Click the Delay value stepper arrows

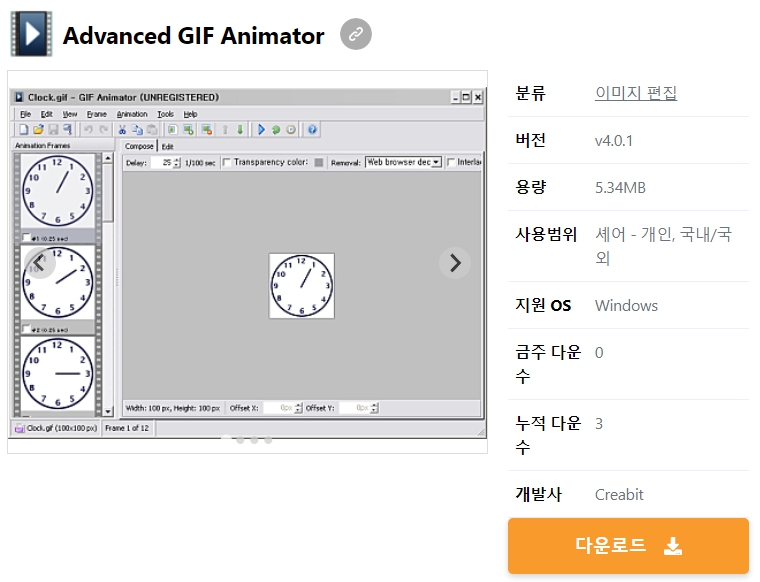click(x=177, y=162)
